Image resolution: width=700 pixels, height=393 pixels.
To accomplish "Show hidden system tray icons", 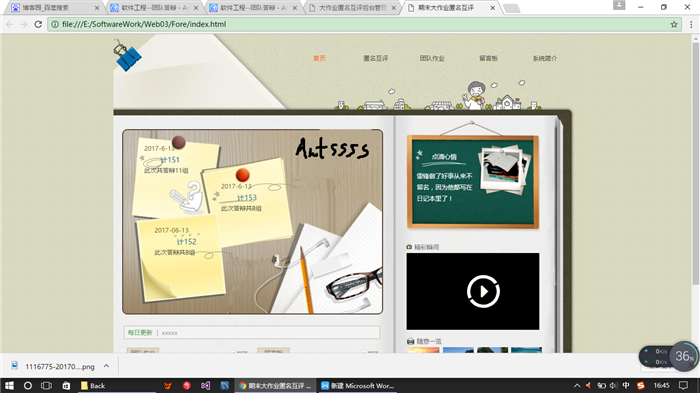I will (577, 385).
